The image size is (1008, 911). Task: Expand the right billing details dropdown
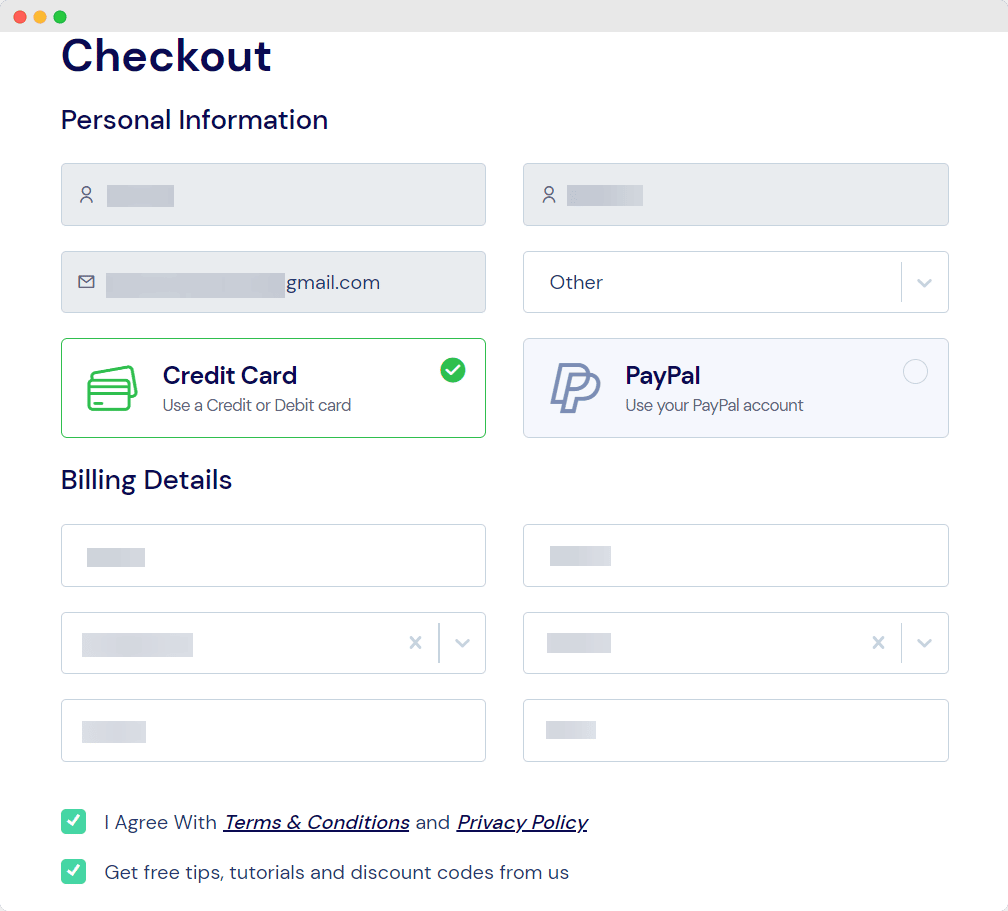click(924, 643)
